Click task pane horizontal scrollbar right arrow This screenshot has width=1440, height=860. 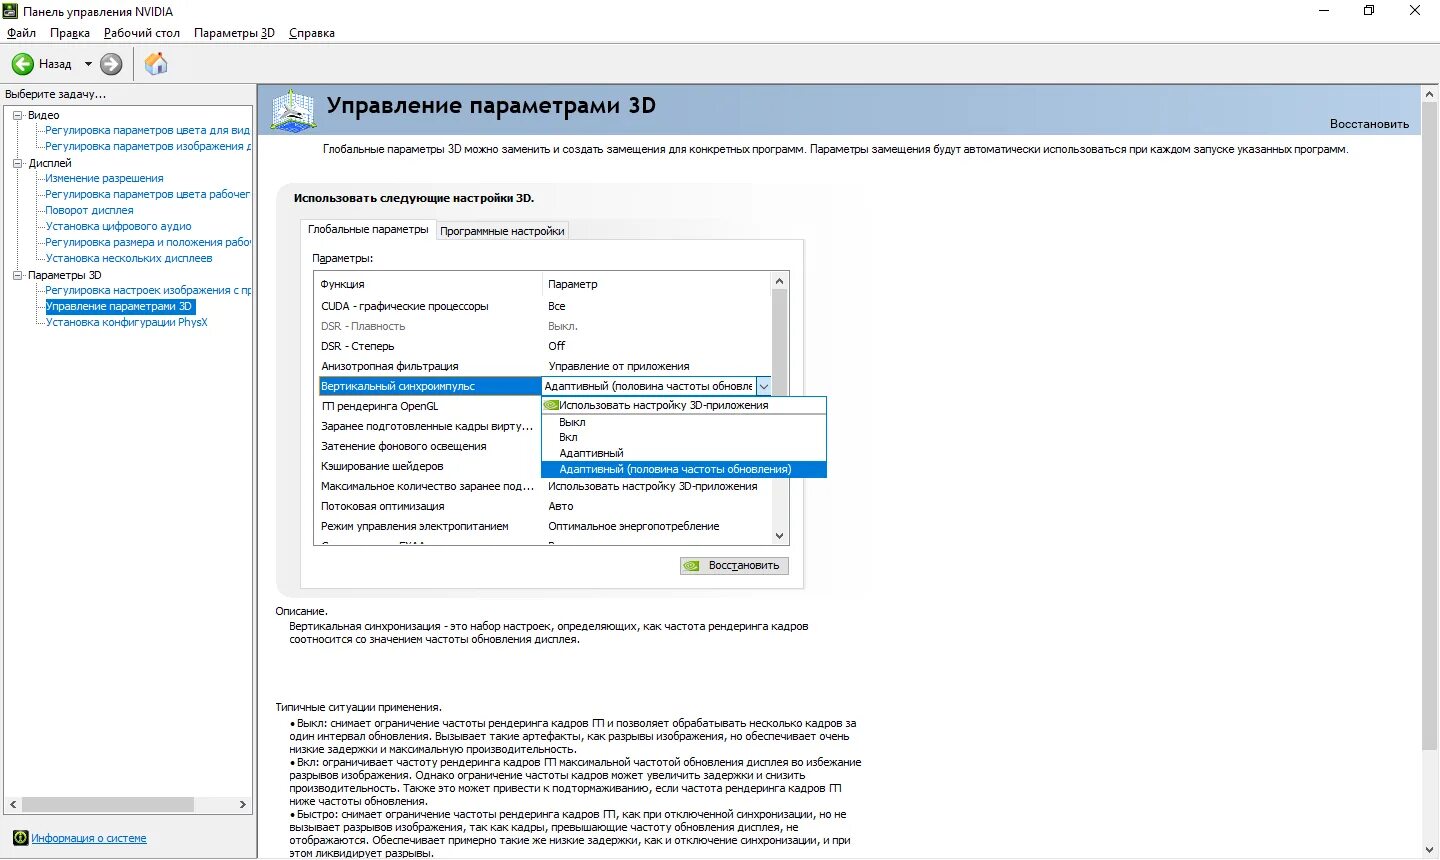click(x=243, y=804)
